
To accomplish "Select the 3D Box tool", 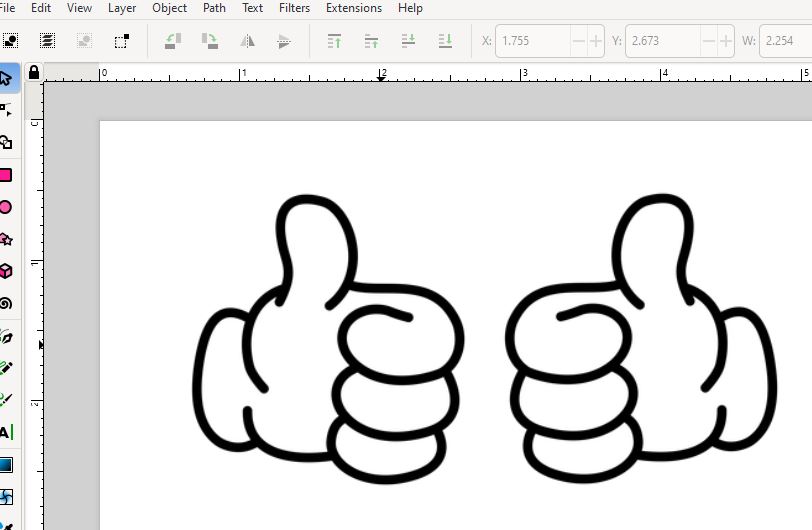I will point(6,271).
